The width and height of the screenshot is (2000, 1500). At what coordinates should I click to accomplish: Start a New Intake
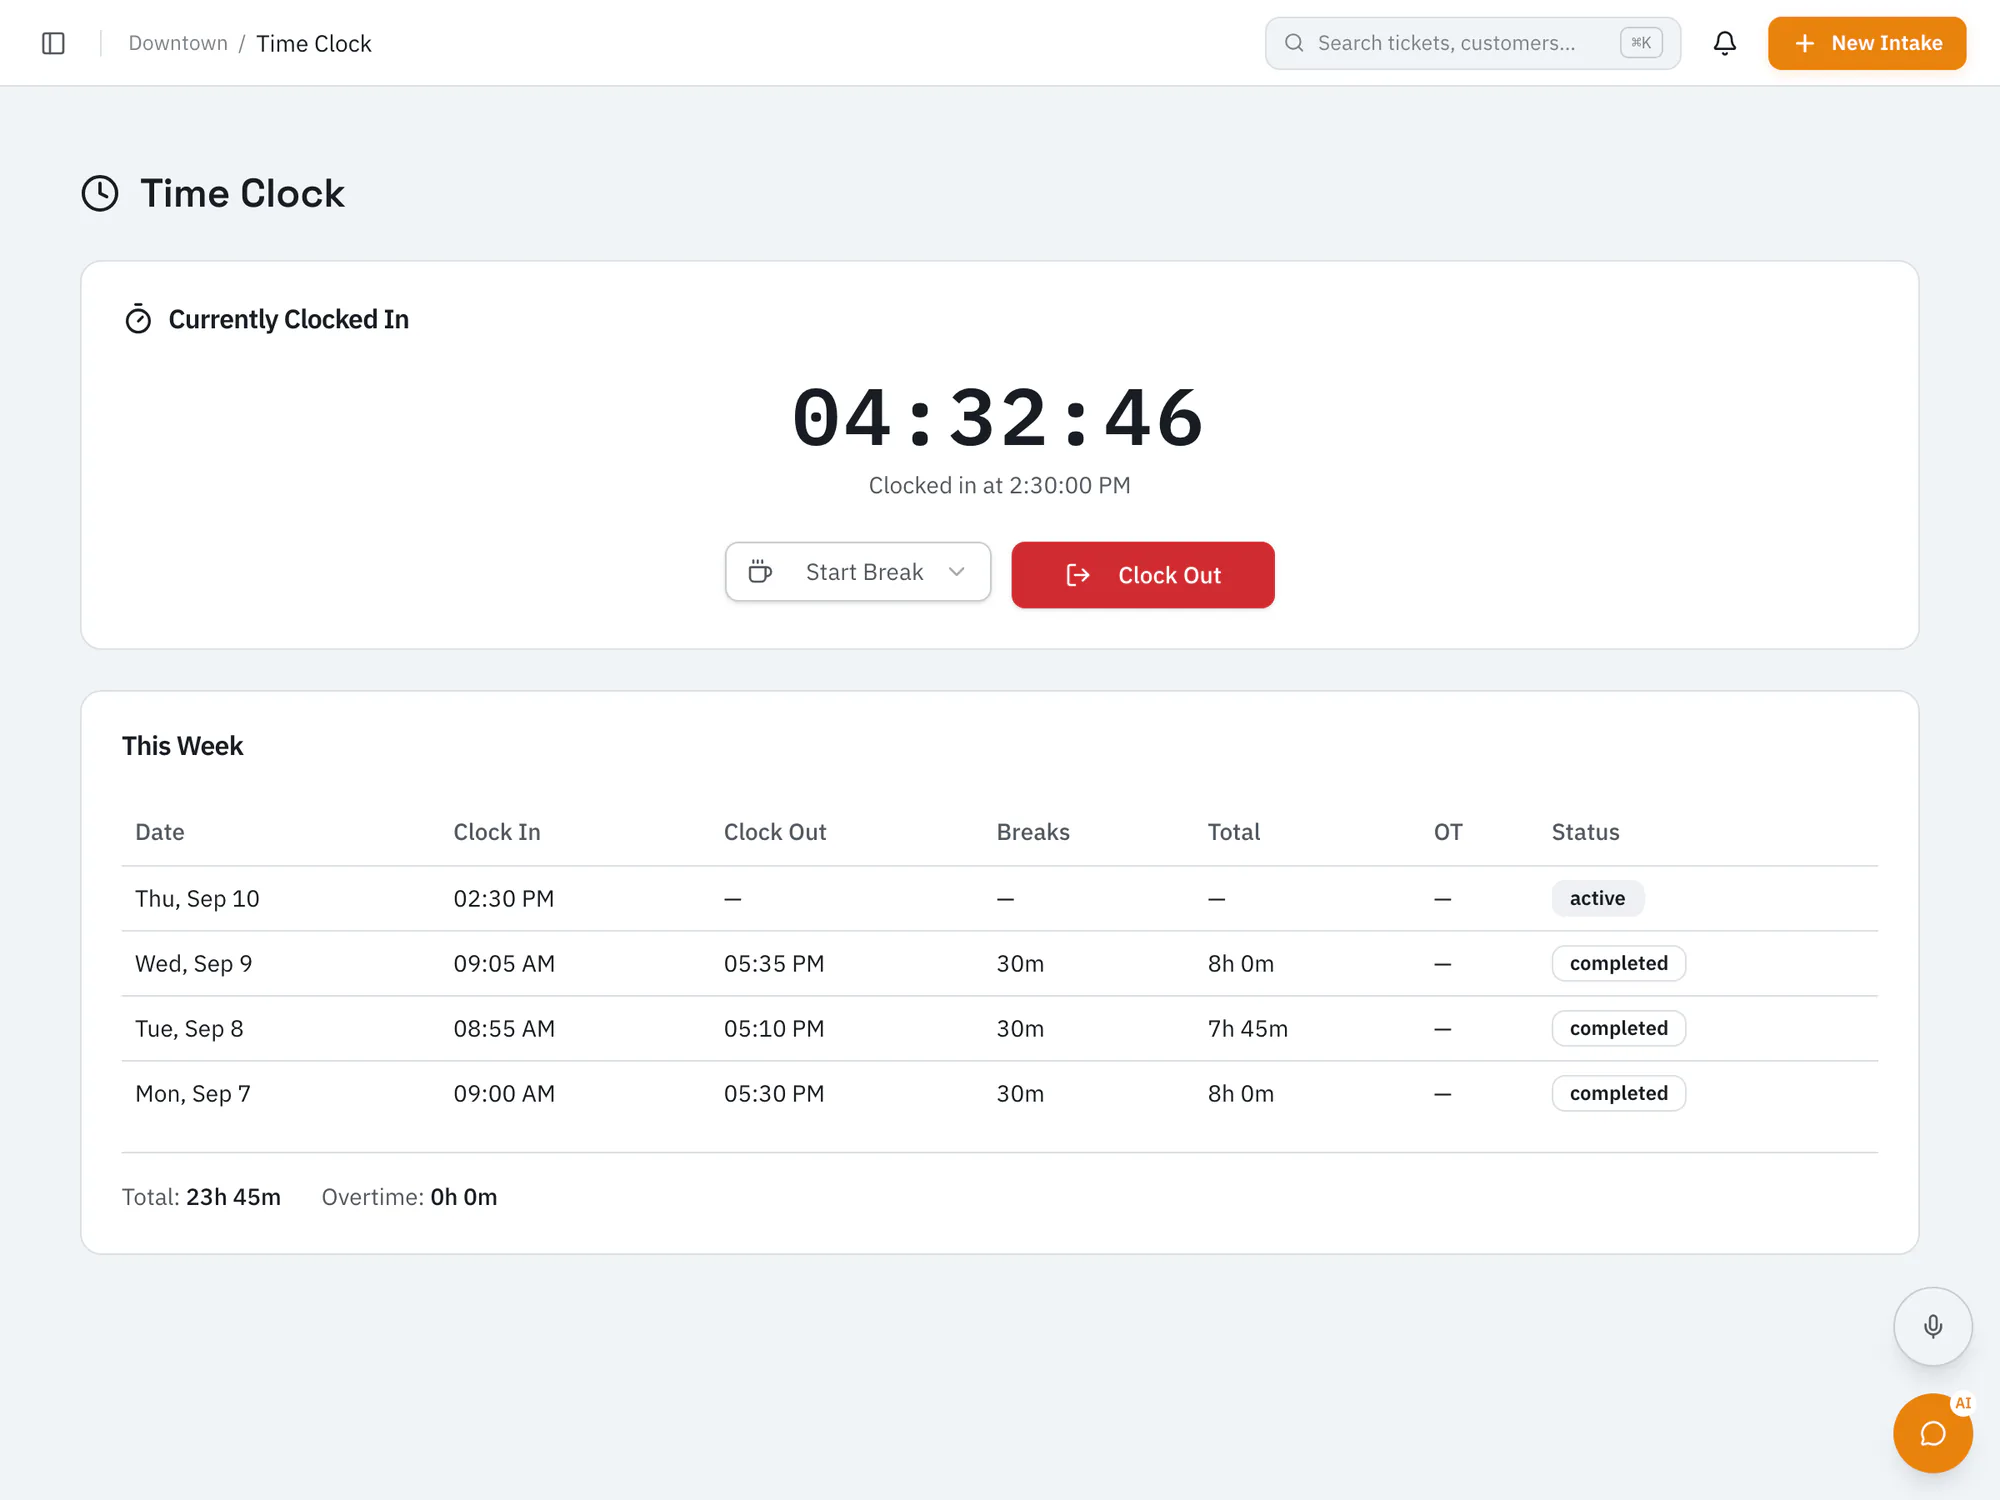1867,43
